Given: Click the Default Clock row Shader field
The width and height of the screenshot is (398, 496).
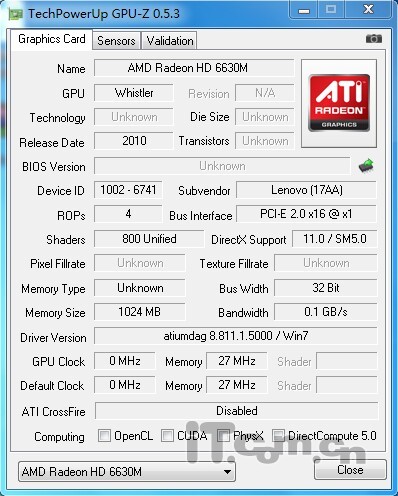Looking at the screenshot, I should tap(347, 385).
